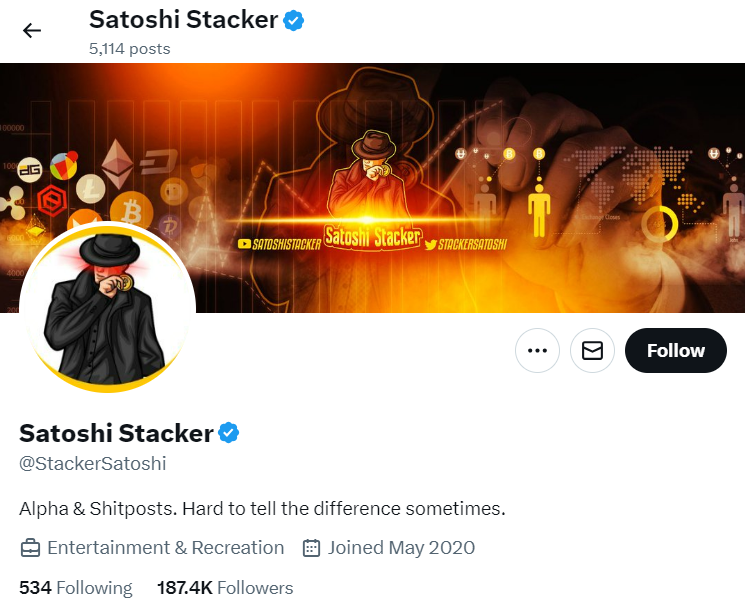
Task: Click the Satoshi Stacker profile display name
Action: pyautogui.click(x=116, y=433)
